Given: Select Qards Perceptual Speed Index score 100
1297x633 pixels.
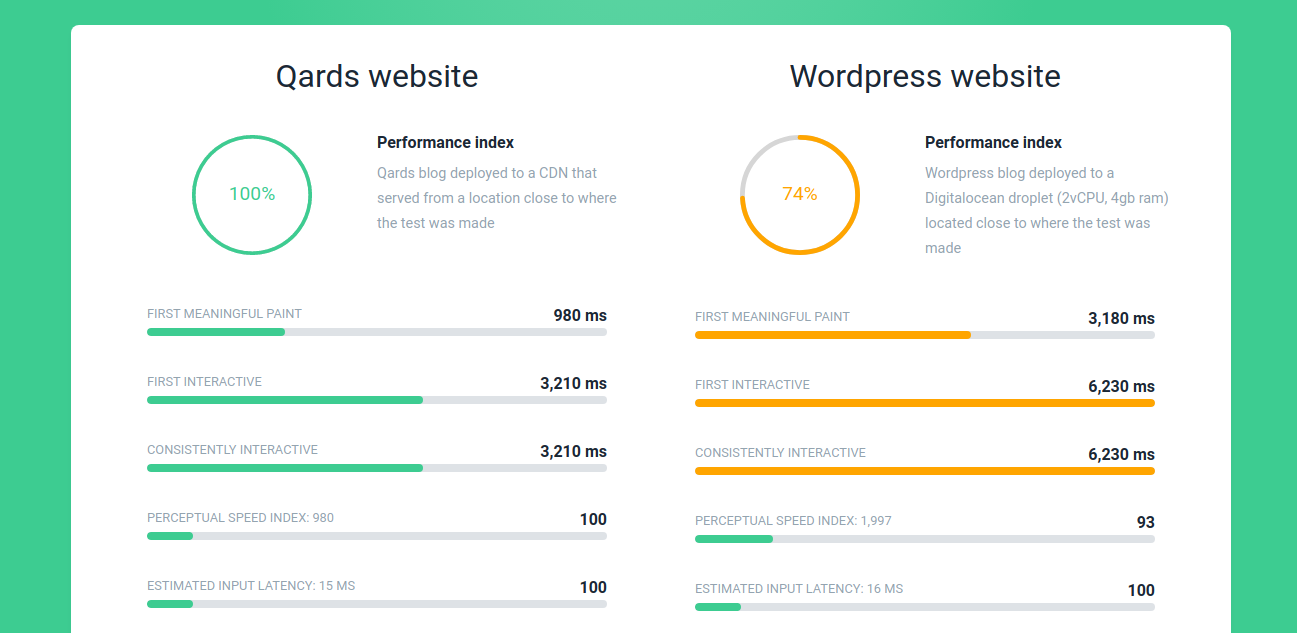Looking at the screenshot, I should [593, 519].
